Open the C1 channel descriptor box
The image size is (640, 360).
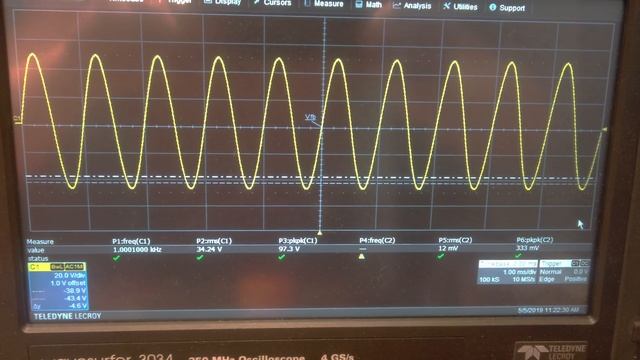point(57,286)
